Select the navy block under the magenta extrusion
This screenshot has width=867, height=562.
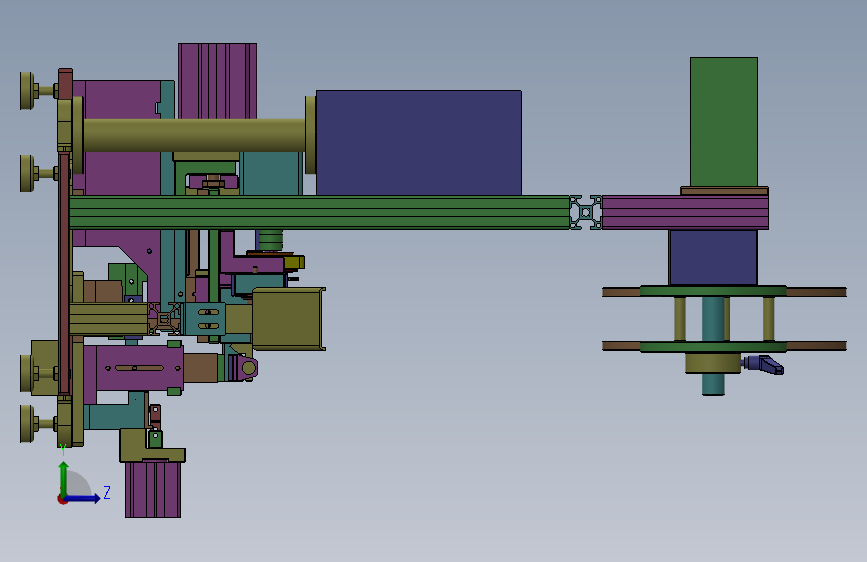(713, 257)
